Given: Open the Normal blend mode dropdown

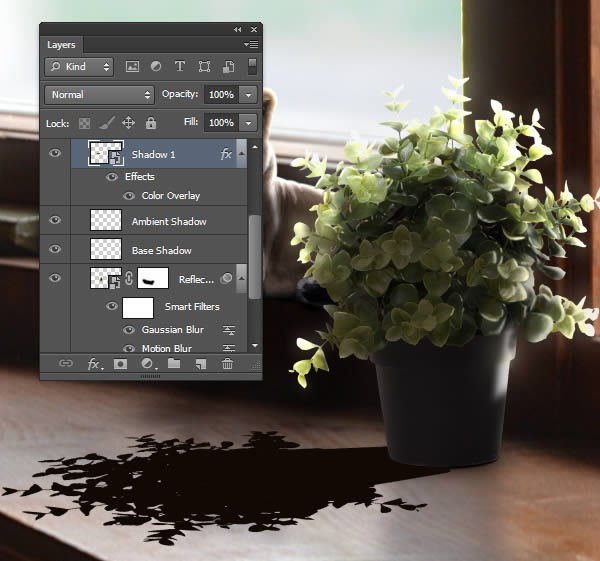Looking at the screenshot, I should tap(99, 95).
